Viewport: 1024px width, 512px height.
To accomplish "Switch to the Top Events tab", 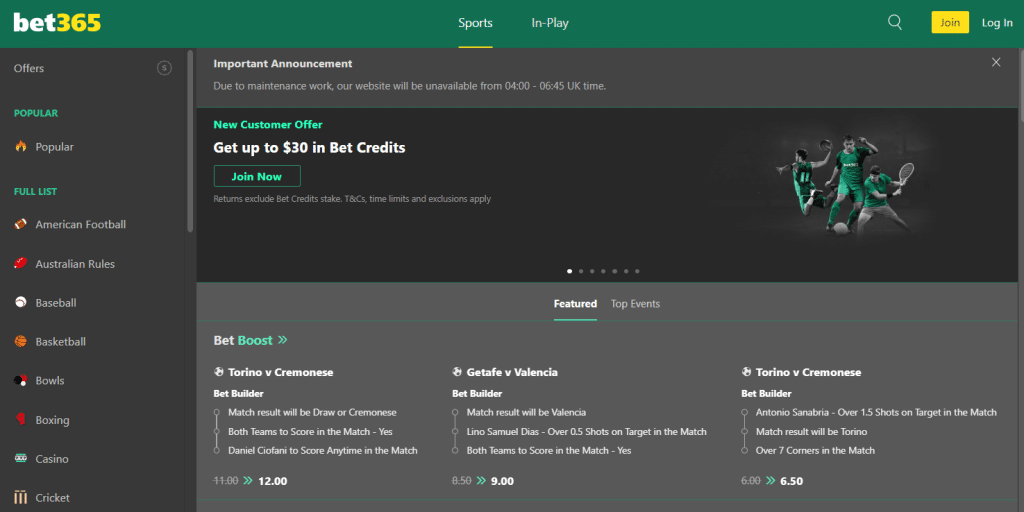I will (635, 304).
